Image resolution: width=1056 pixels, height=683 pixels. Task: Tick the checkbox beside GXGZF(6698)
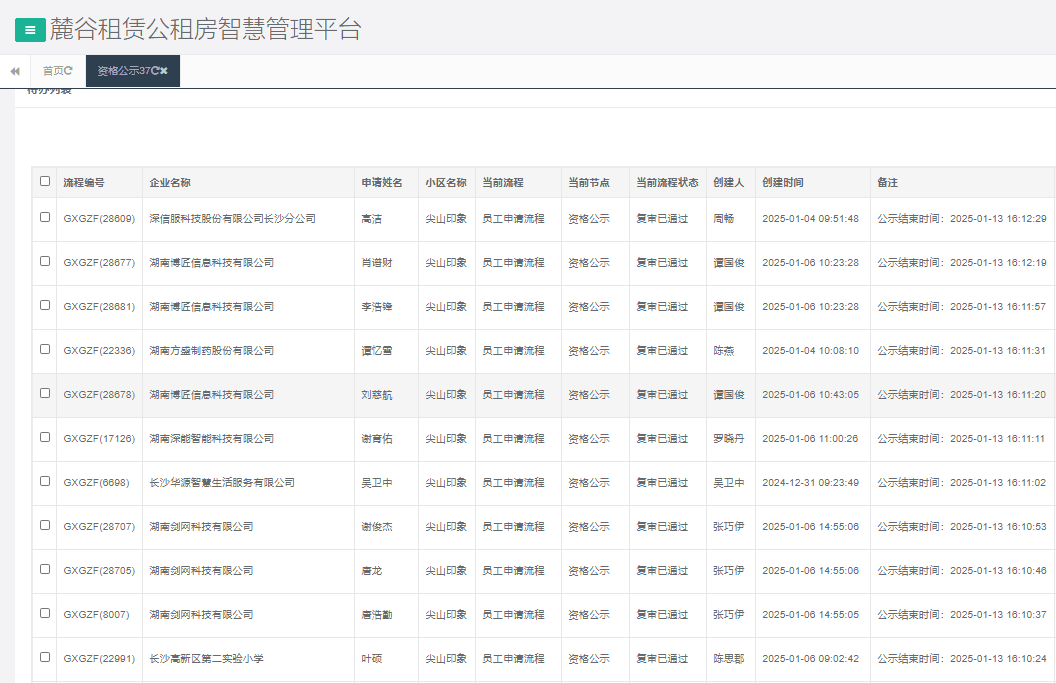pos(45,481)
